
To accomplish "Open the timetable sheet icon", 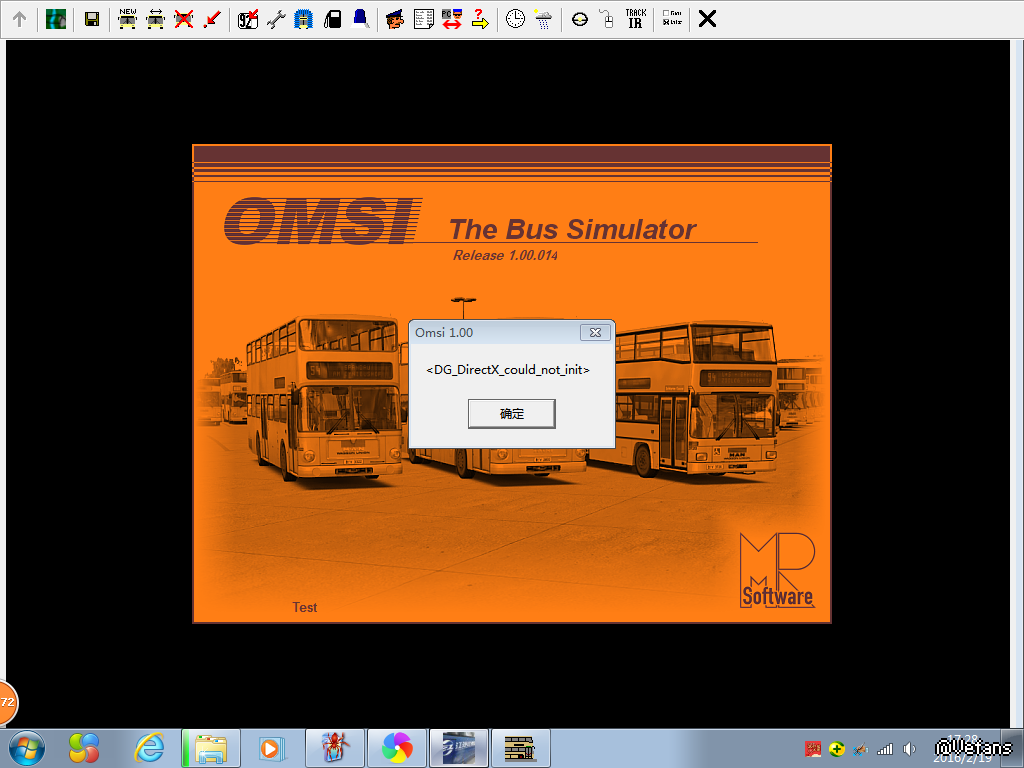I will coord(423,20).
